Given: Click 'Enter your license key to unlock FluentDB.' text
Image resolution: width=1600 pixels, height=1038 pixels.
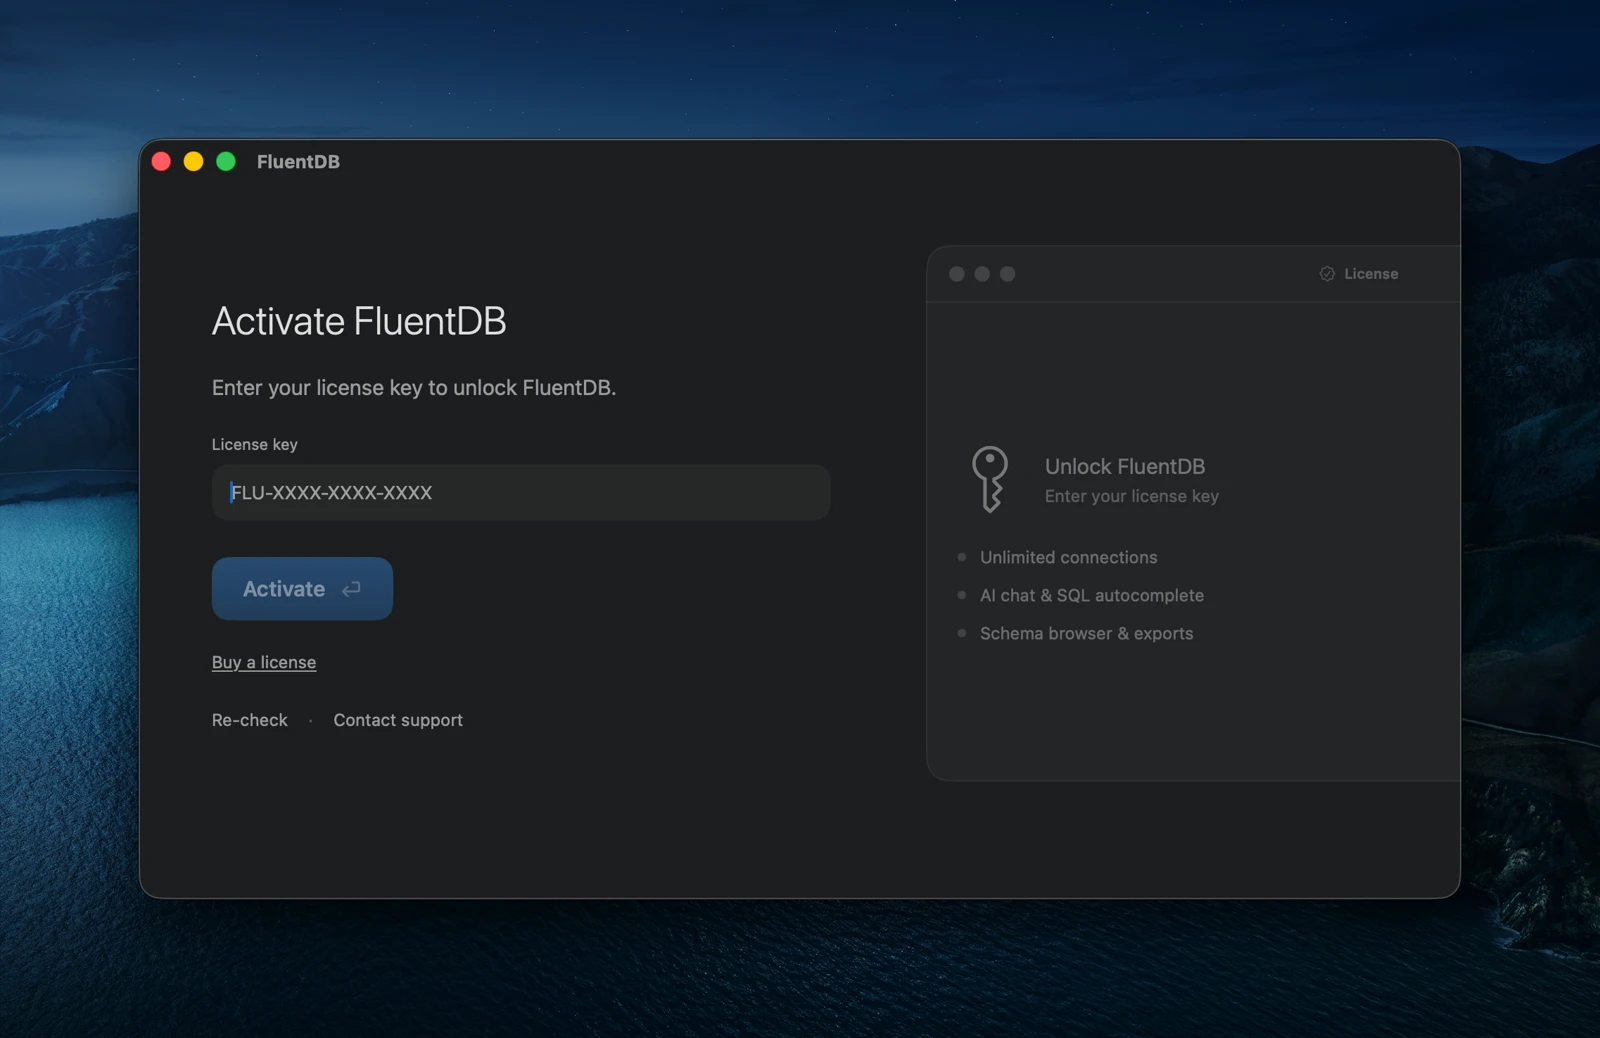Looking at the screenshot, I should click(x=414, y=388).
